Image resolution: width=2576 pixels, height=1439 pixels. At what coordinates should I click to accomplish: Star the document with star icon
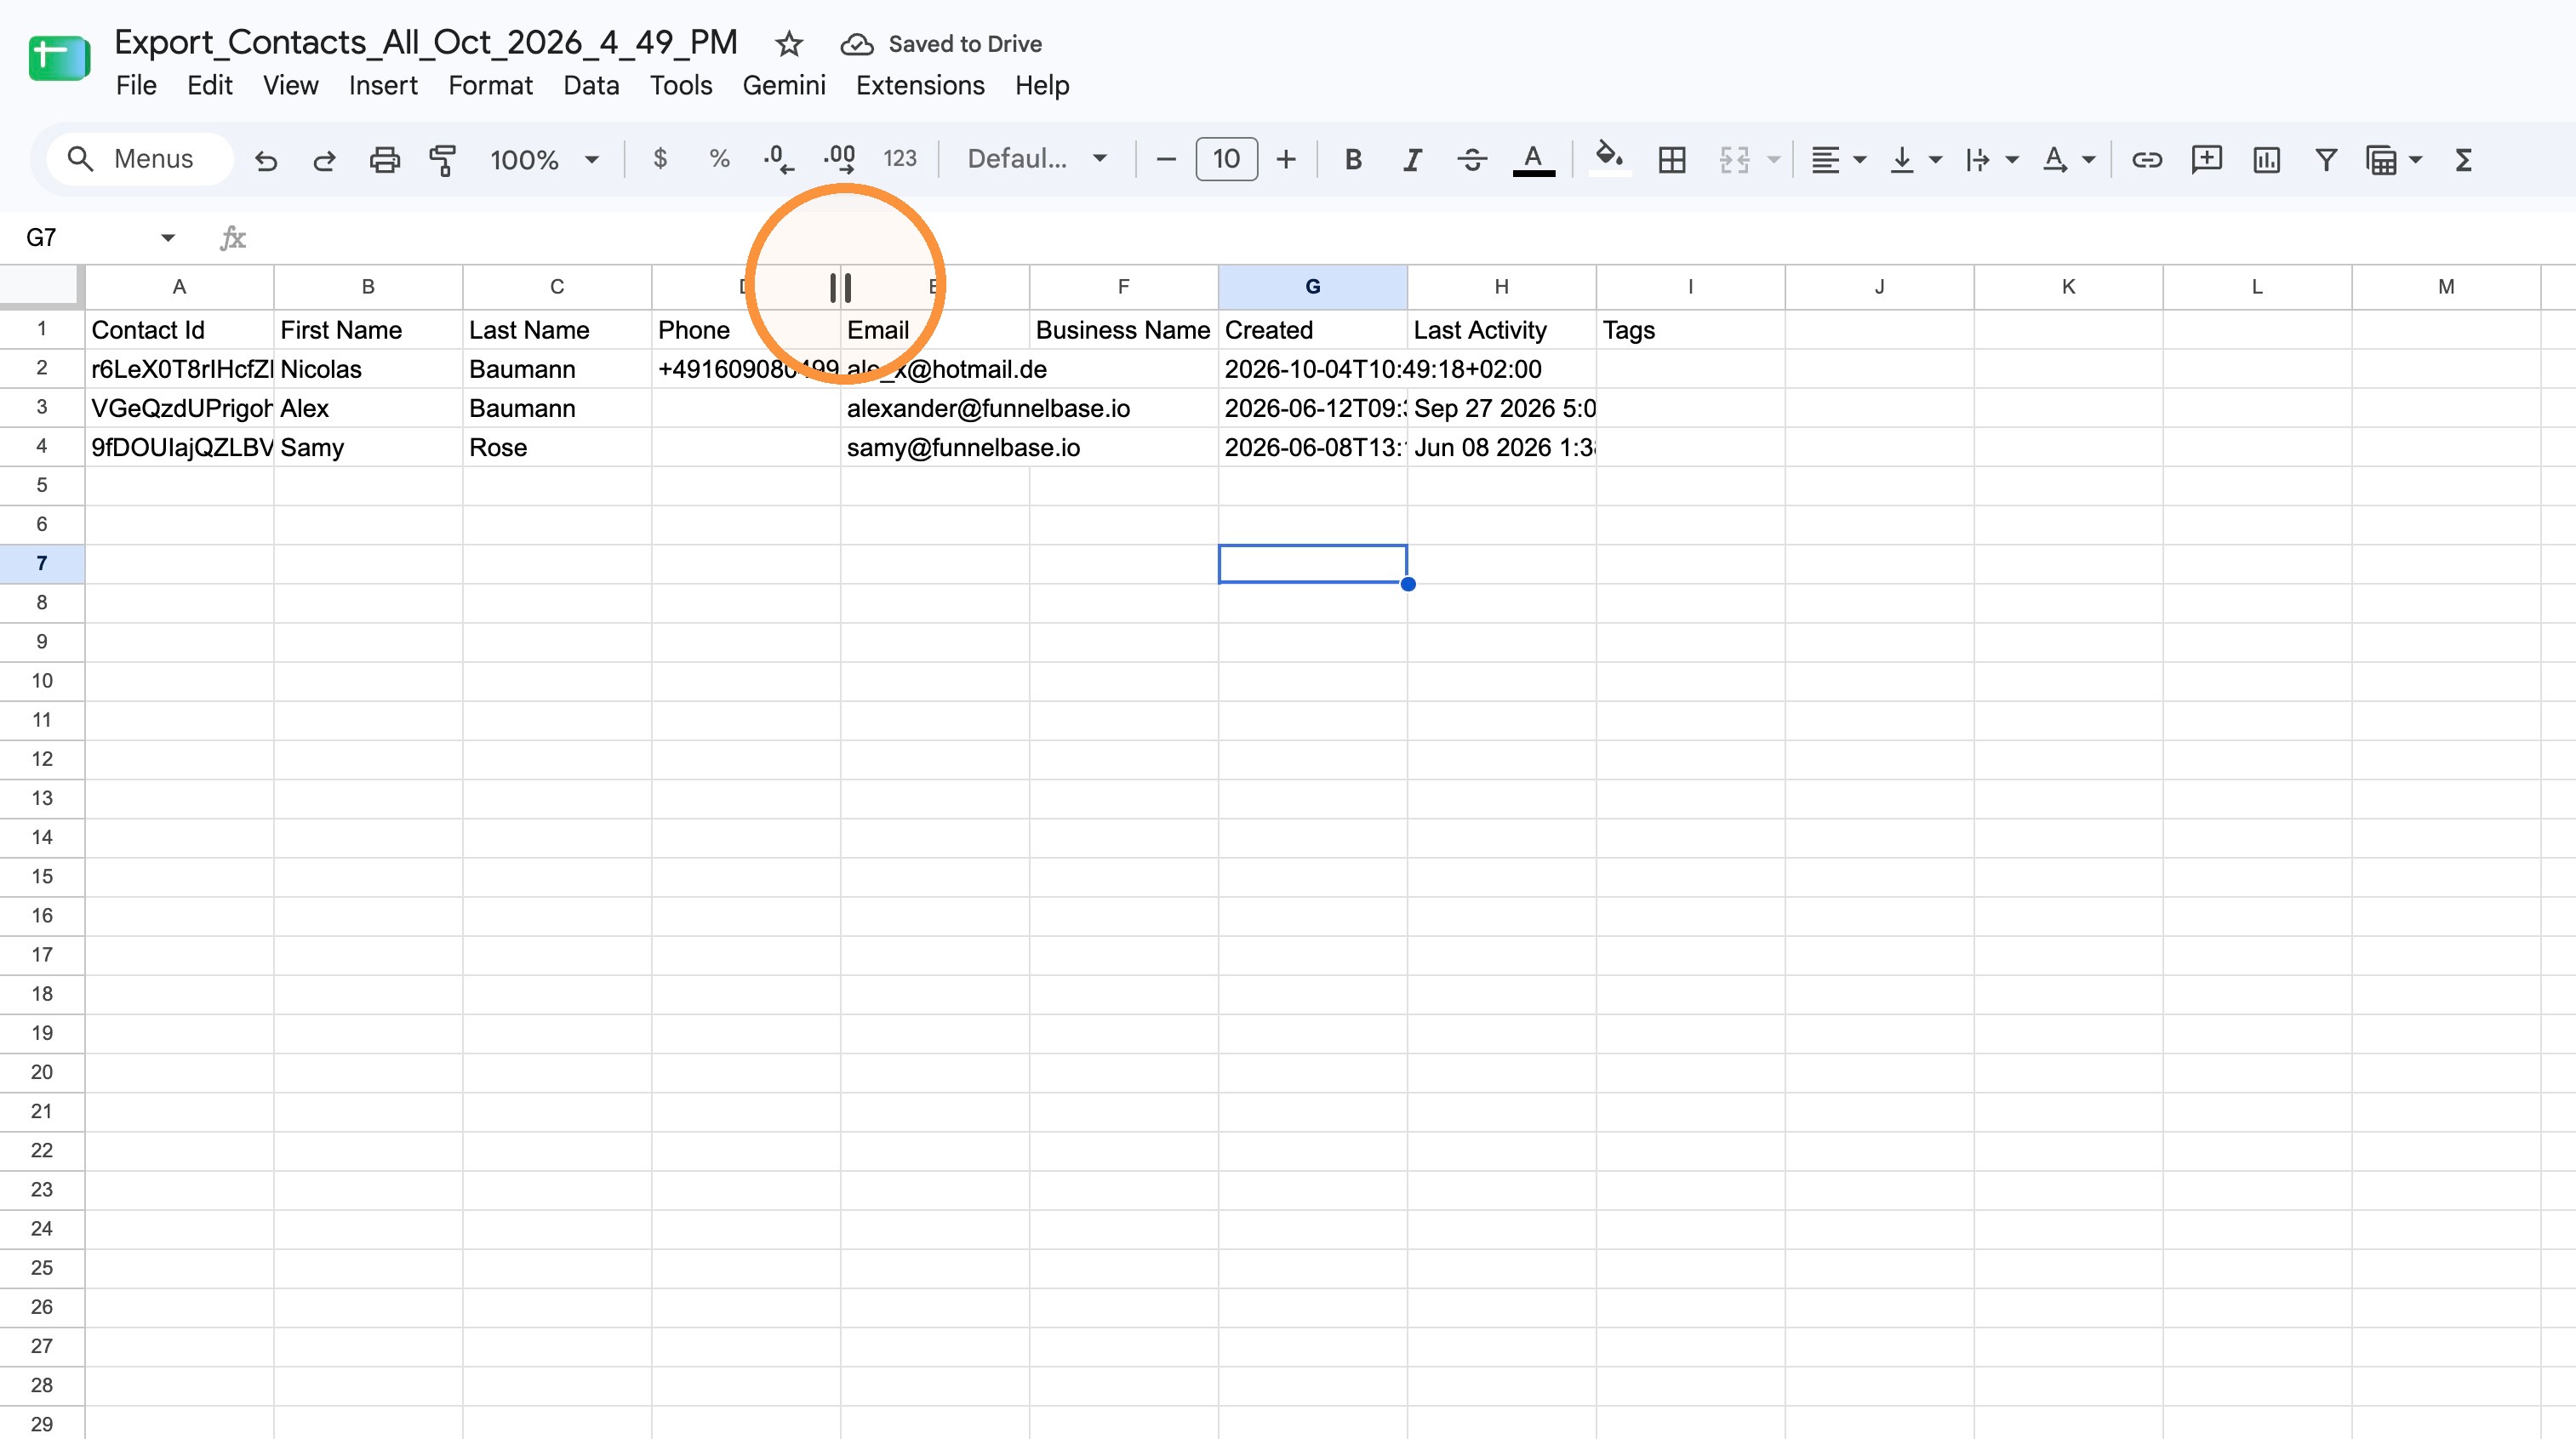(x=789, y=44)
